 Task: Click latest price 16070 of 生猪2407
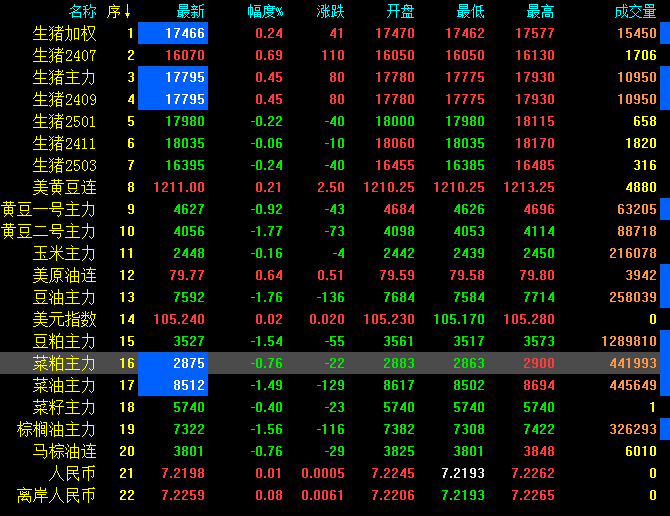click(x=185, y=55)
